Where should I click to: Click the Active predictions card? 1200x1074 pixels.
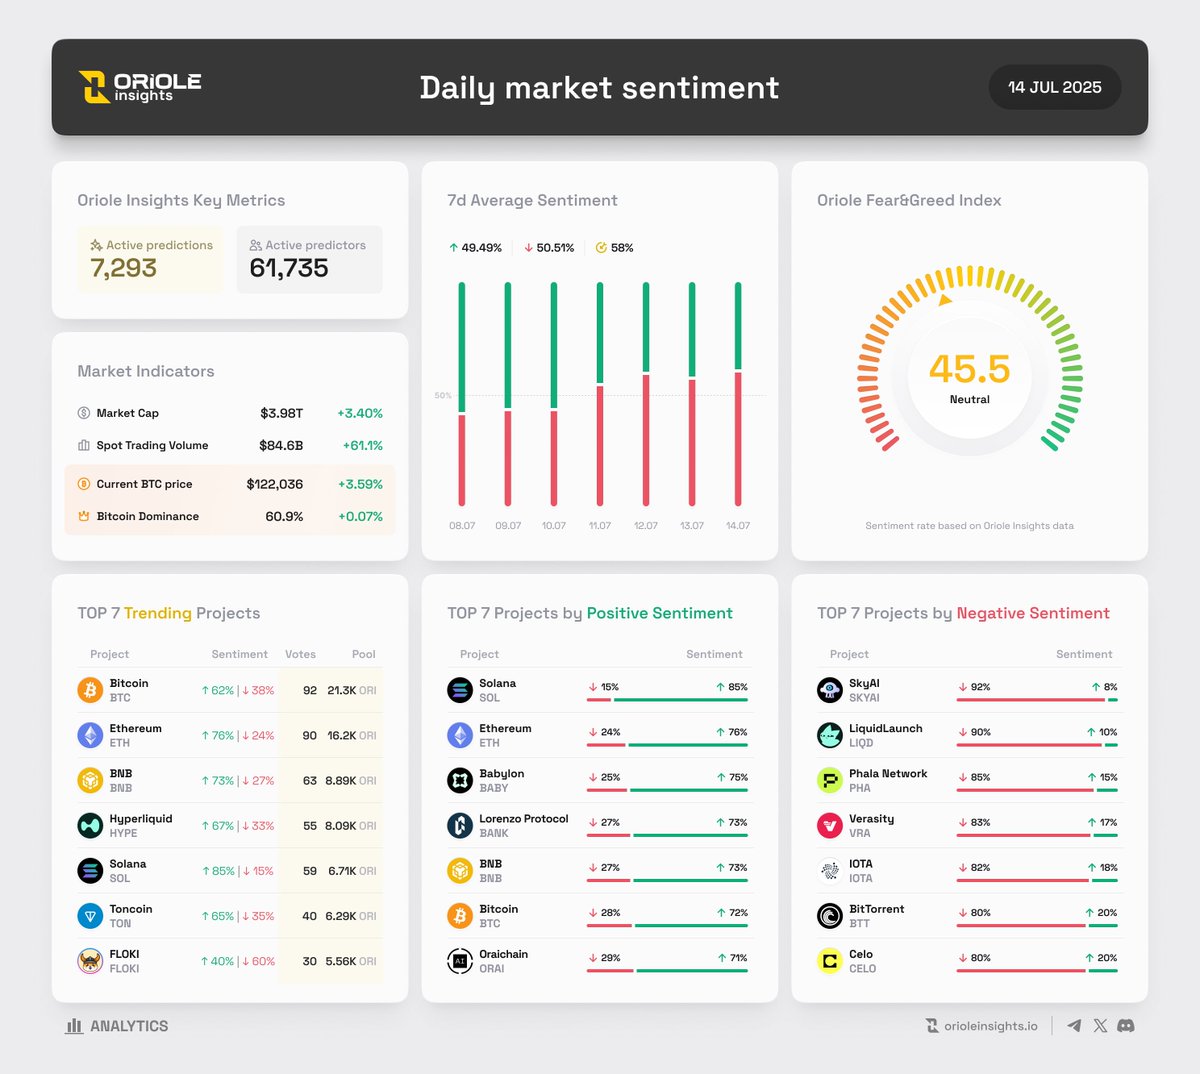[x=150, y=260]
